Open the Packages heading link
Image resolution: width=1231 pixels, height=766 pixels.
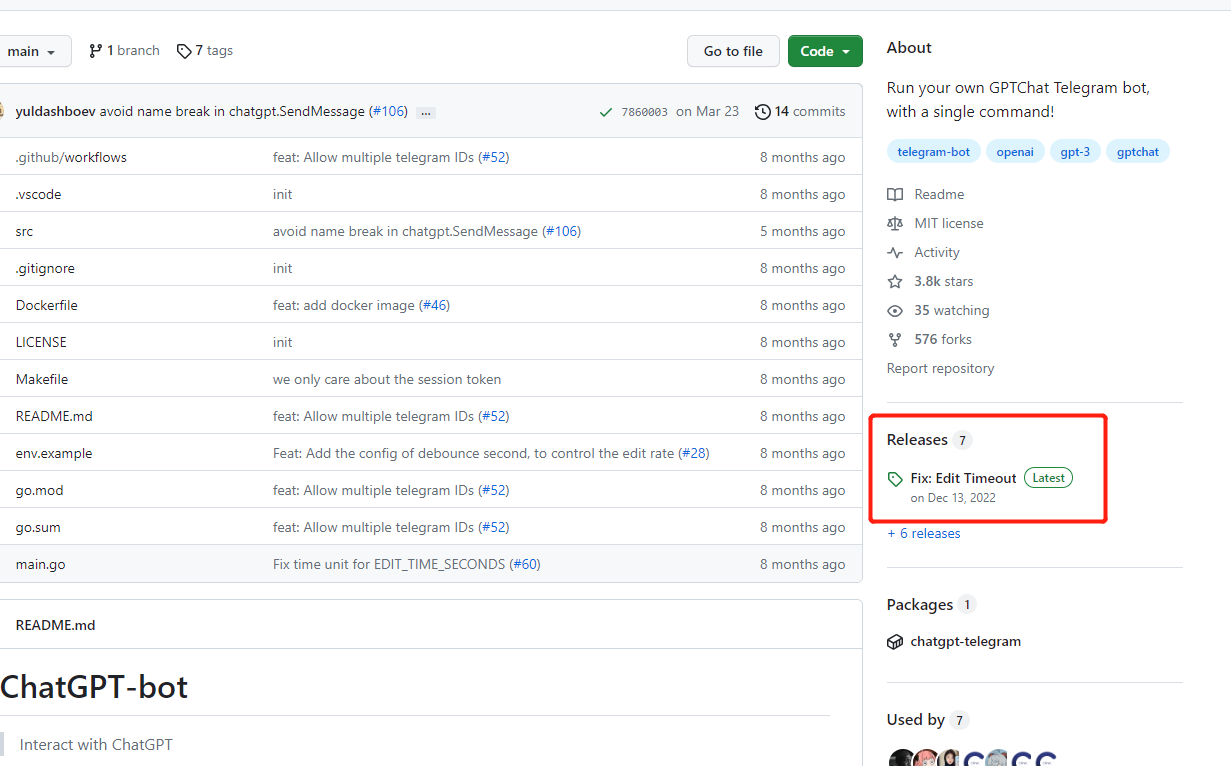[x=920, y=604]
